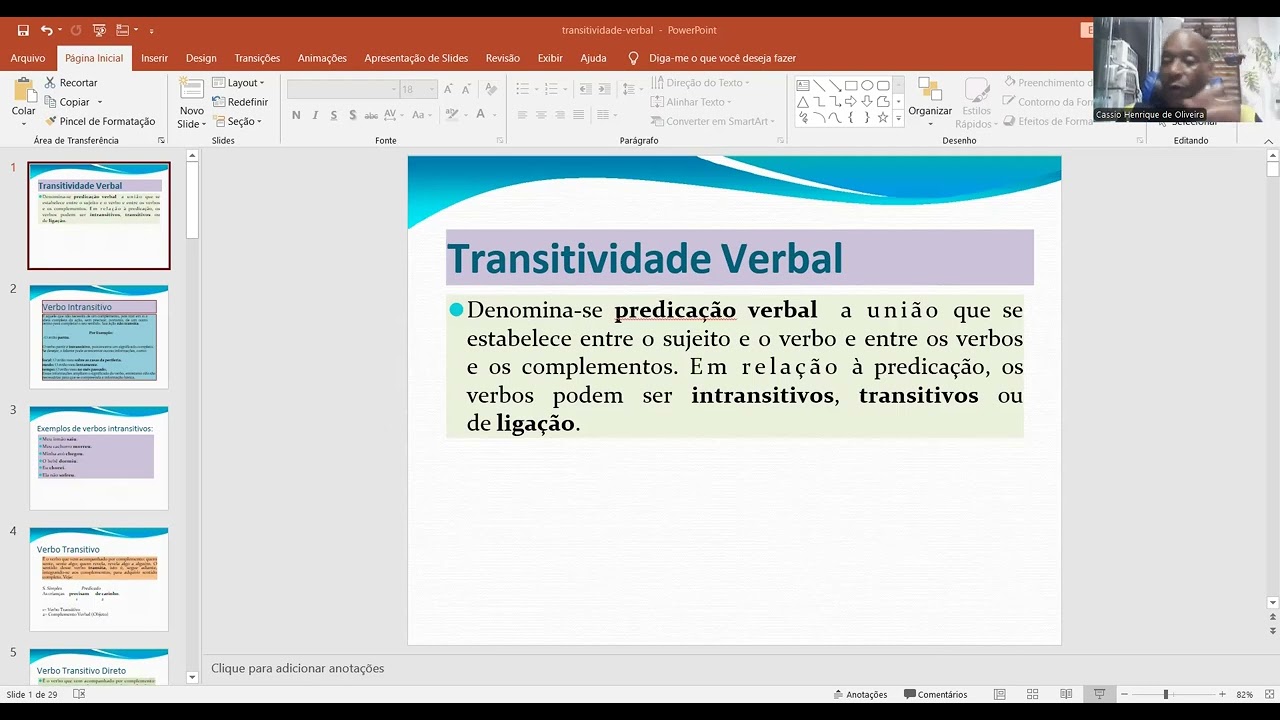Open Área de Transferência dialog launcher
Viewport: 1280px width, 720px height.
(161, 141)
